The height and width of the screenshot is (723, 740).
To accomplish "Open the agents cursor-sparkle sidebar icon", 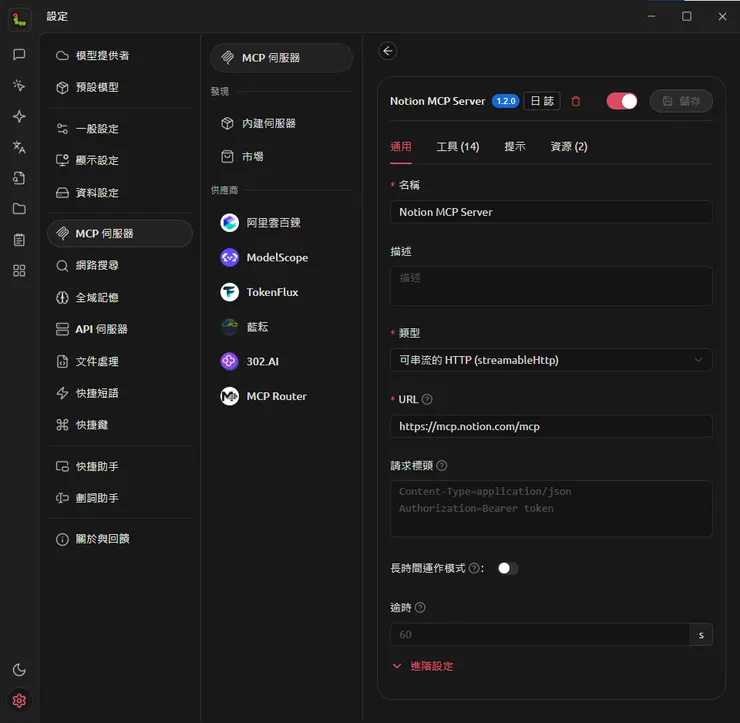I will click(x=19, y=85).
